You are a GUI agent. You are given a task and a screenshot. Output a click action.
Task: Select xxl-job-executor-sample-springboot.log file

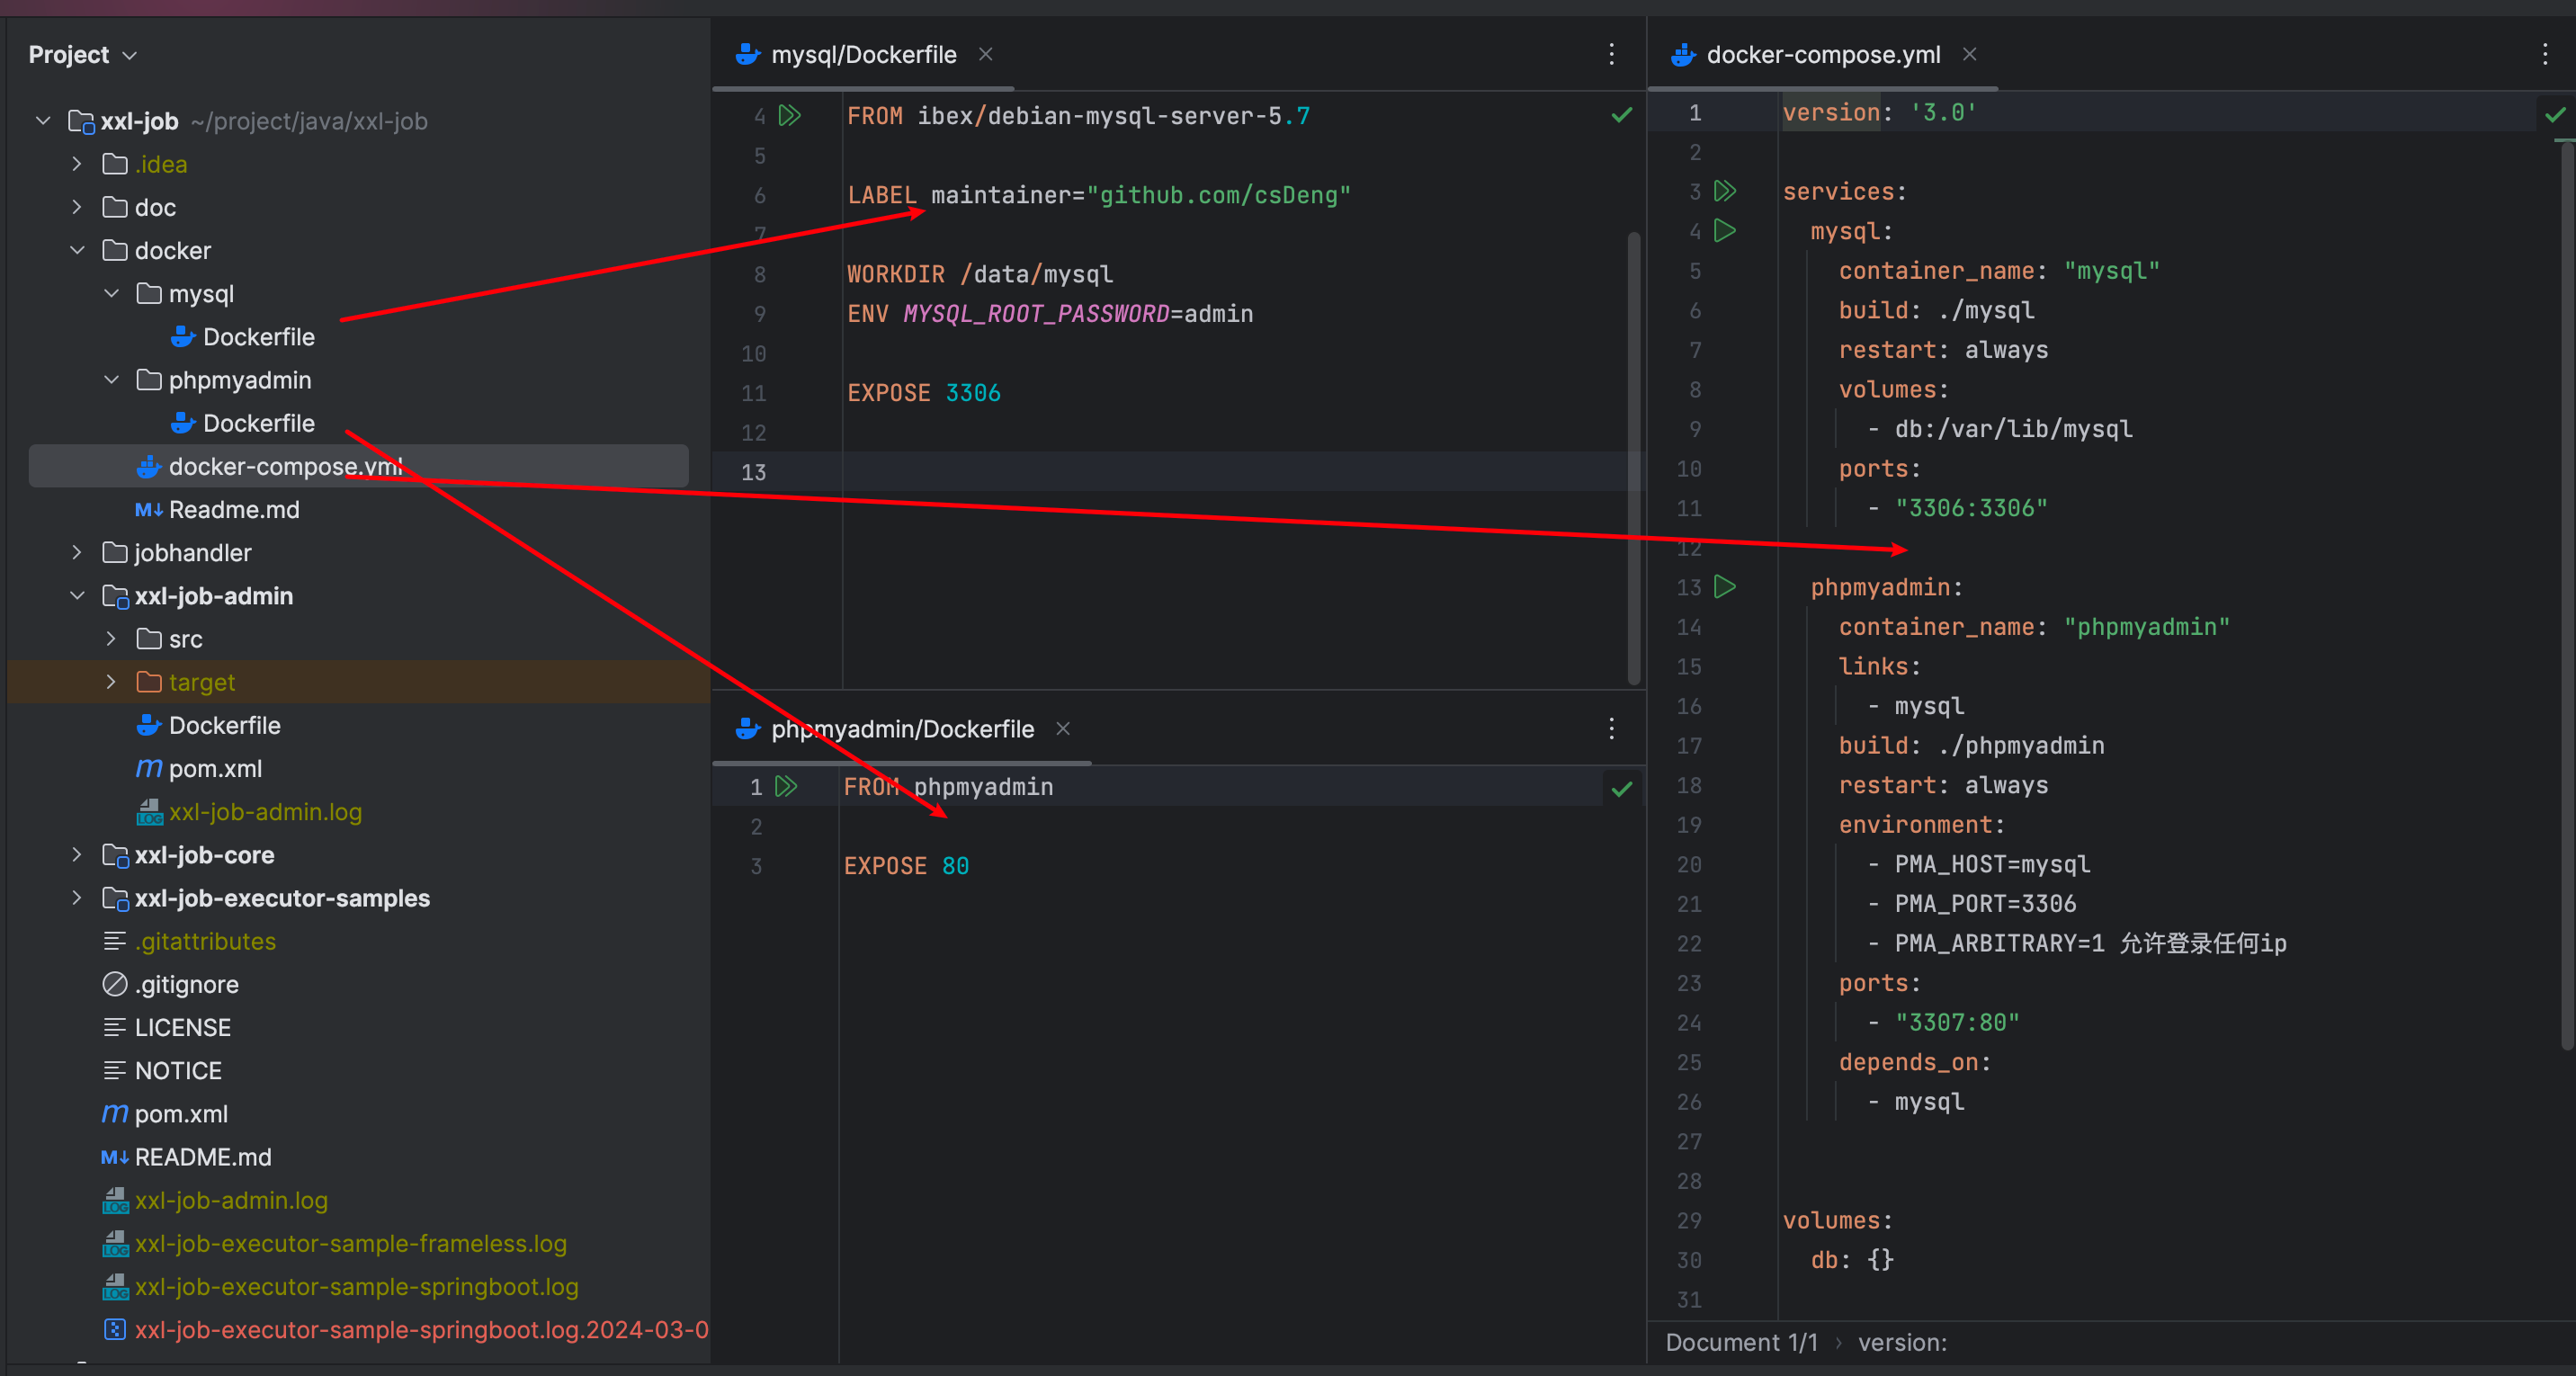click(x=356, y=1287)
